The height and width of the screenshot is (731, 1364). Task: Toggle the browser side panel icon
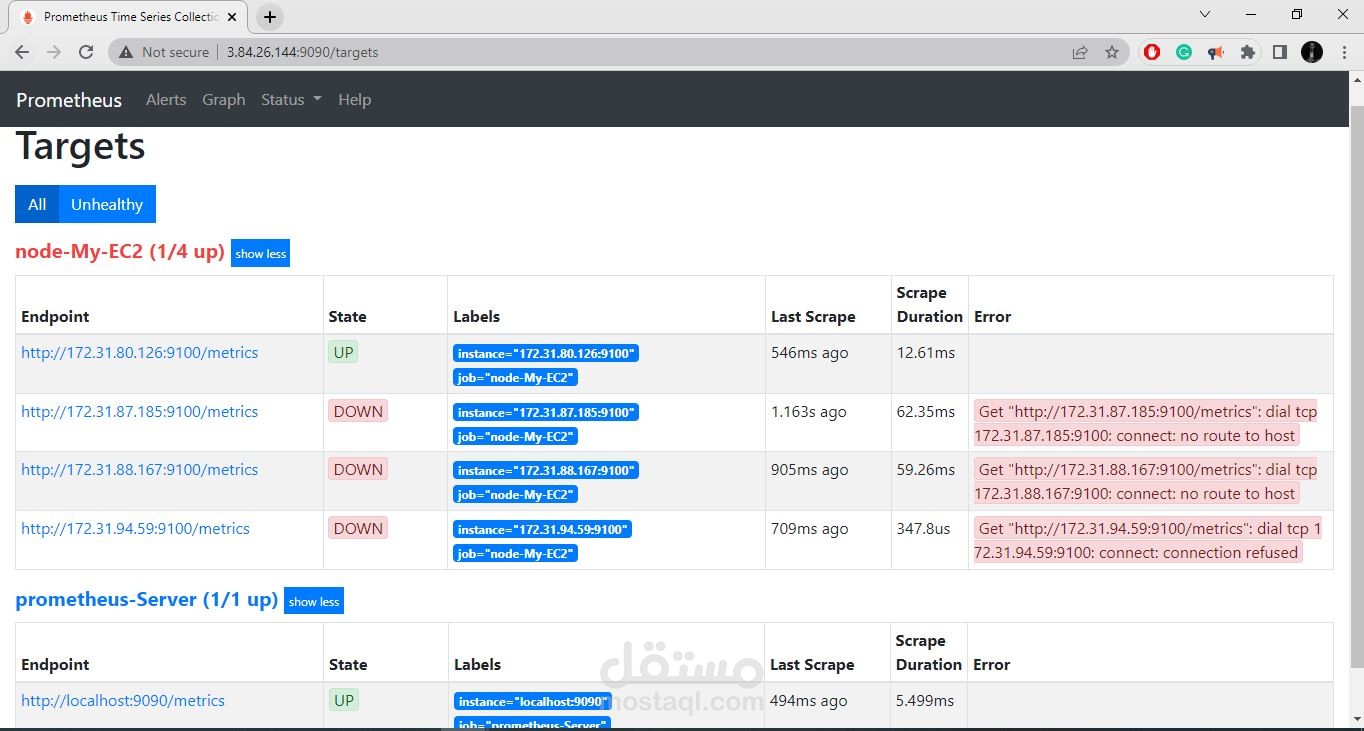tap(1280, 52)
